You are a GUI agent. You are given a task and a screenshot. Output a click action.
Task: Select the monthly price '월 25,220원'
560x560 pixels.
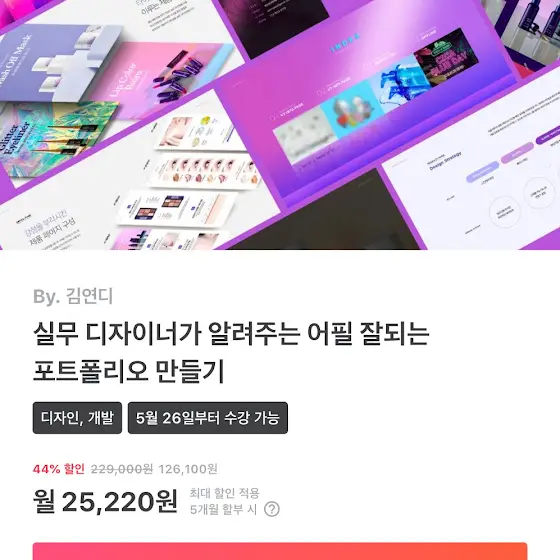tap(105, 501)
